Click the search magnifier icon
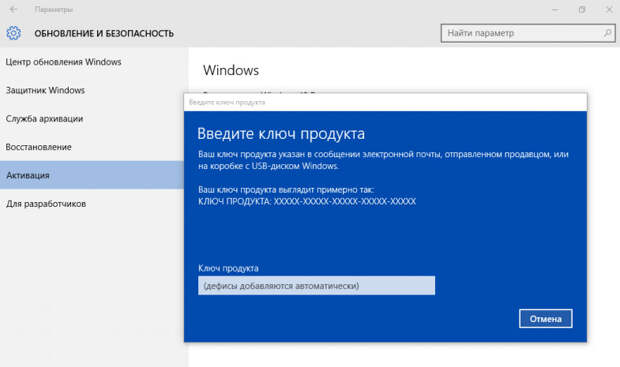The height and width of the screenshot is (367, 620). click(607, 33)
